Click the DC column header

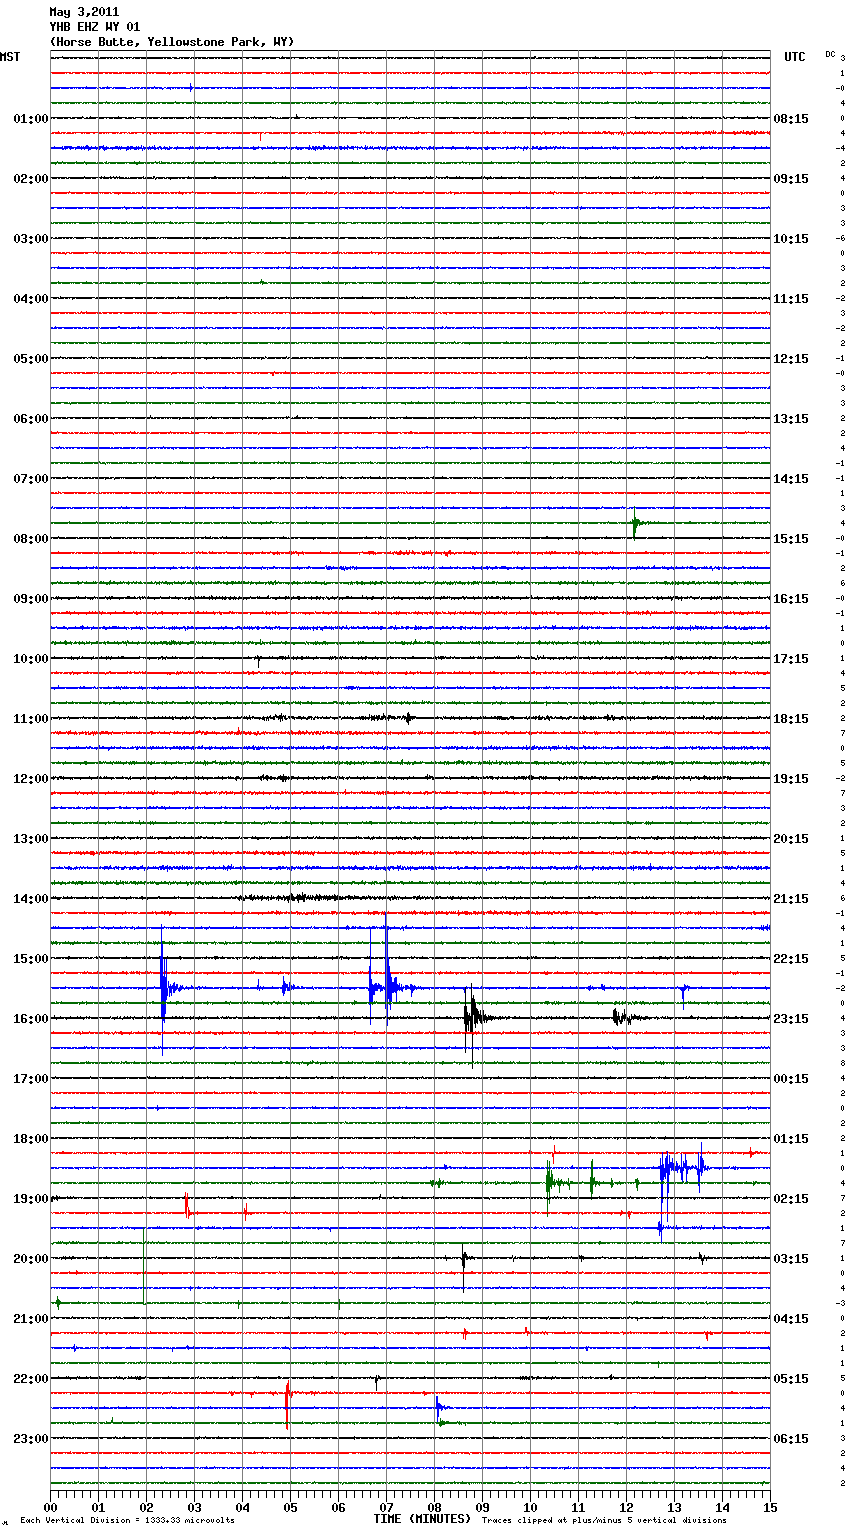[x=830, y=53]
